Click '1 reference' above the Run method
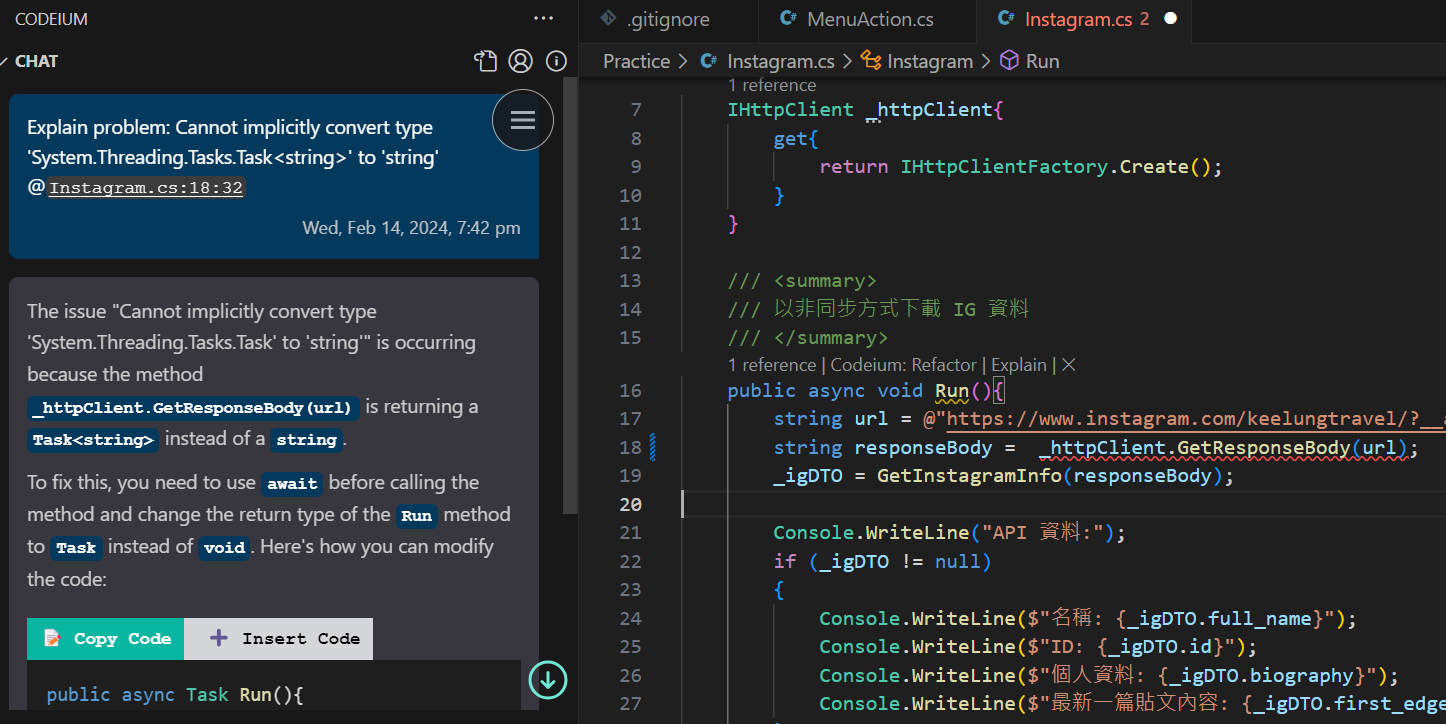Screen dimensions: 1446x724 click(x=772, y=365)
